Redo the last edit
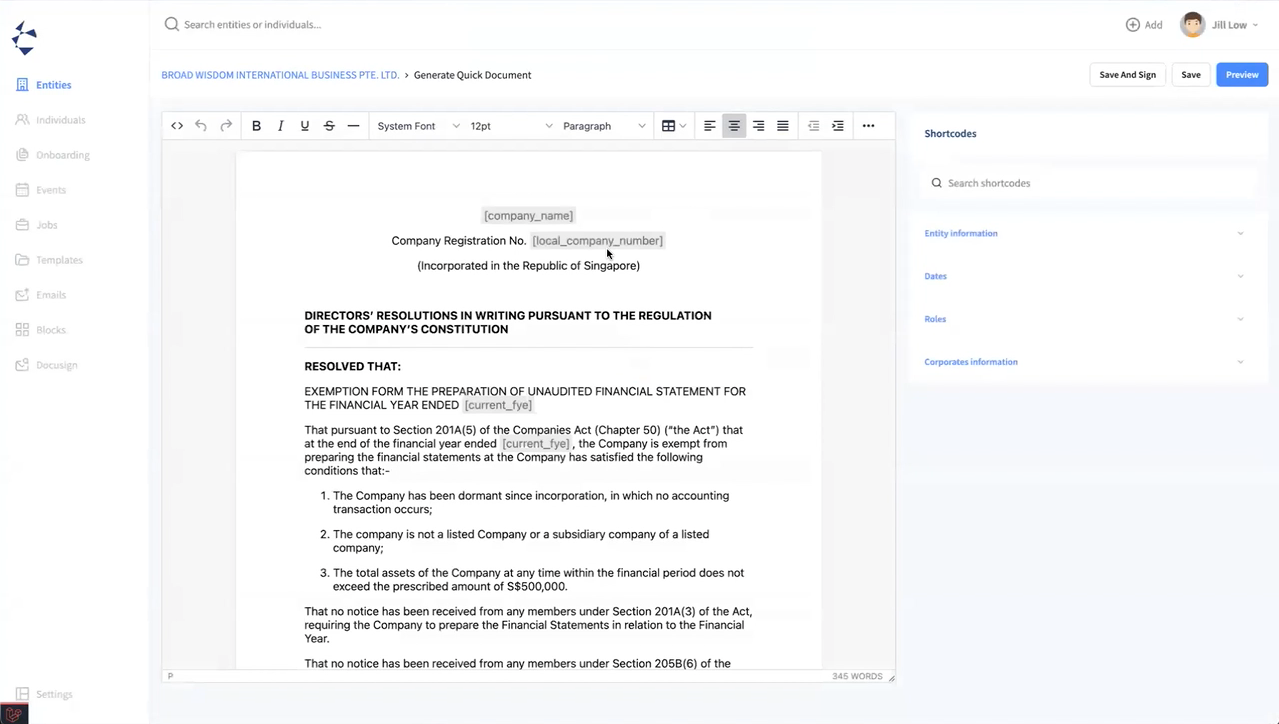 point(226,126)
